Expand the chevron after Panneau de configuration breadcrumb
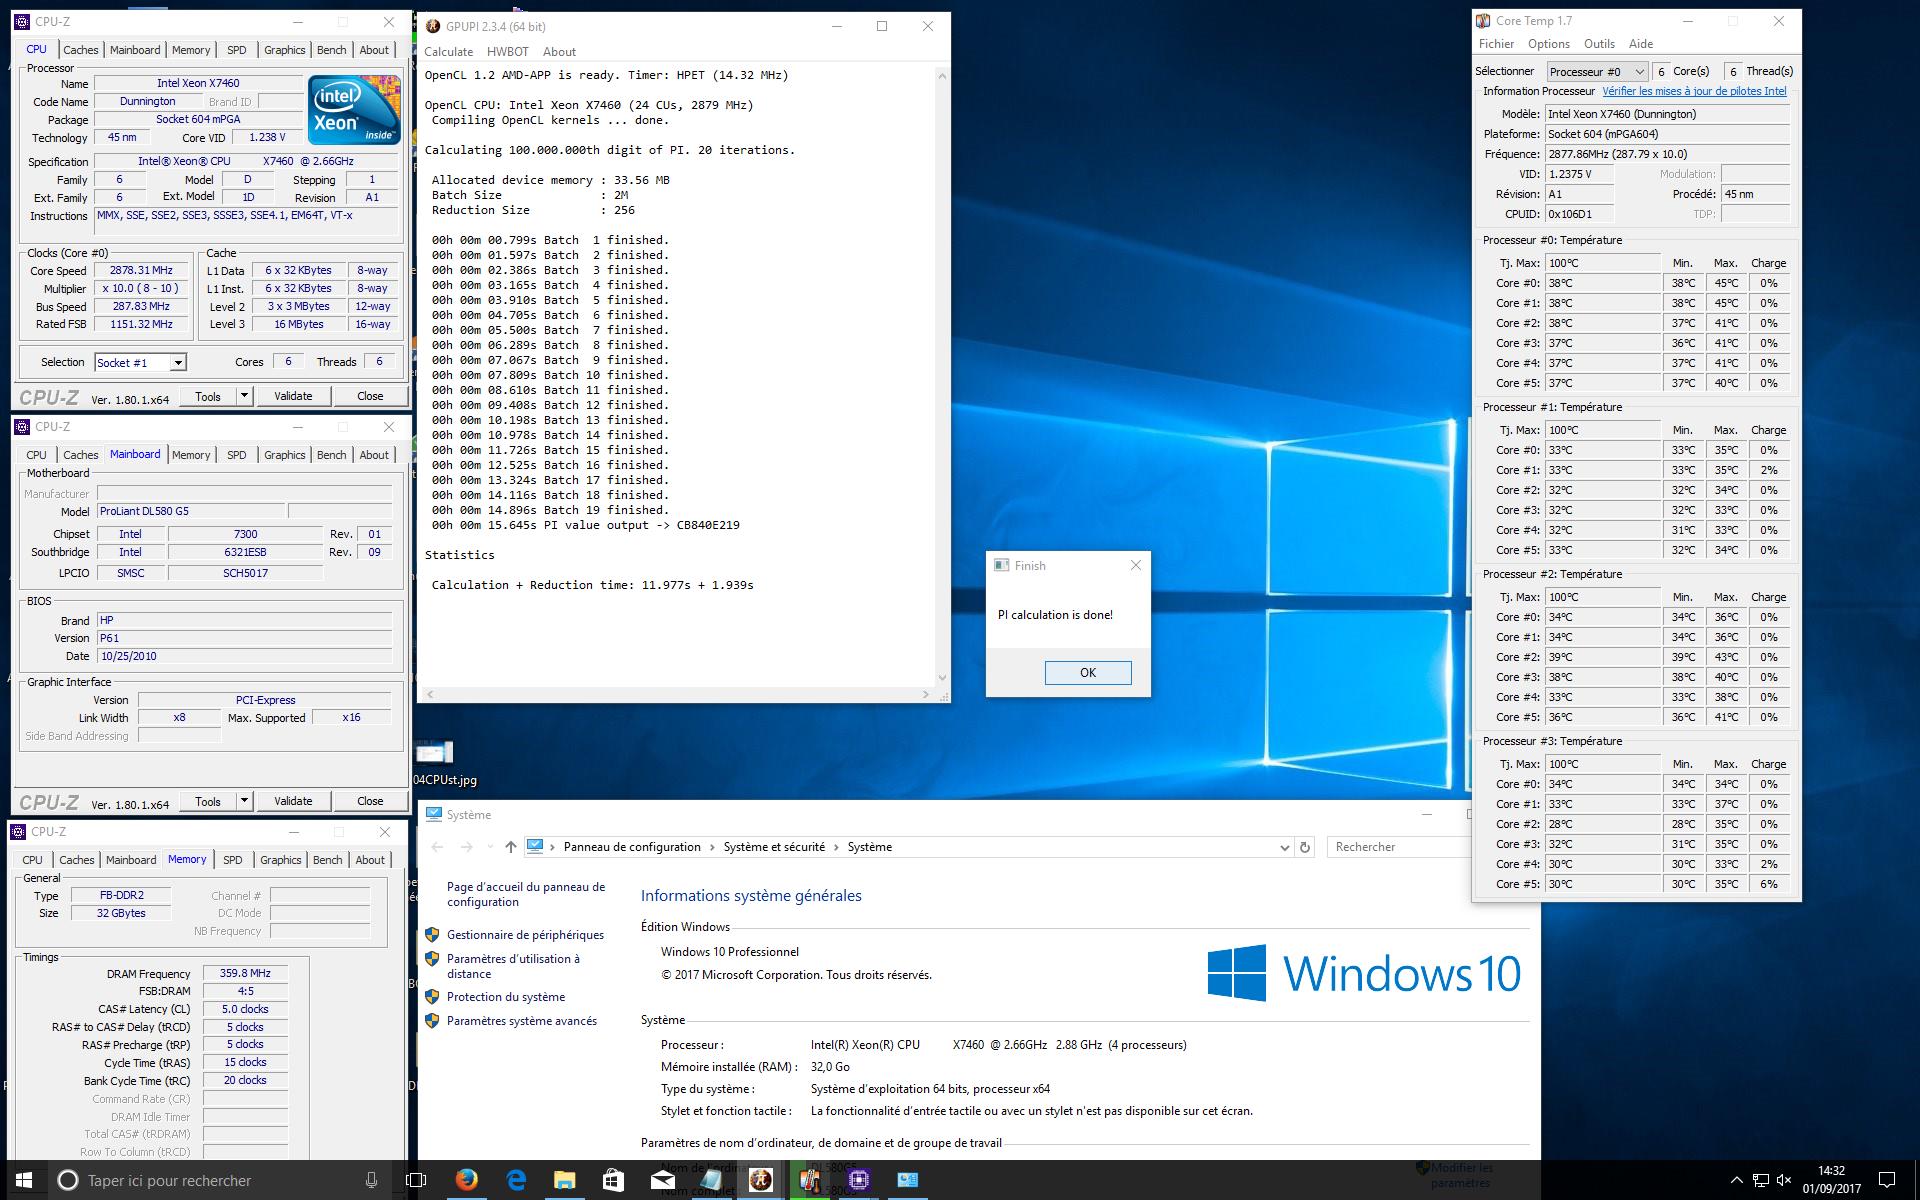1920x1200 pixels. click(712, 847)
